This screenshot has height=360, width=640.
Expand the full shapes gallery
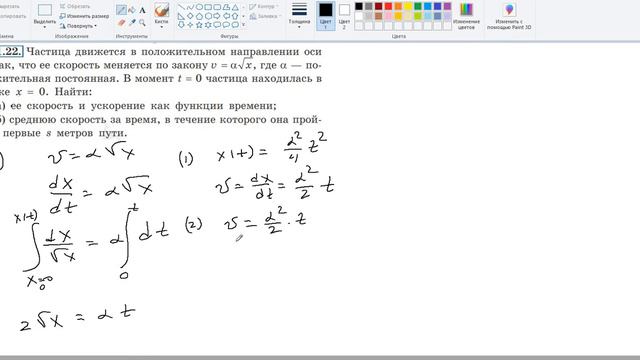tap(243, 24)
